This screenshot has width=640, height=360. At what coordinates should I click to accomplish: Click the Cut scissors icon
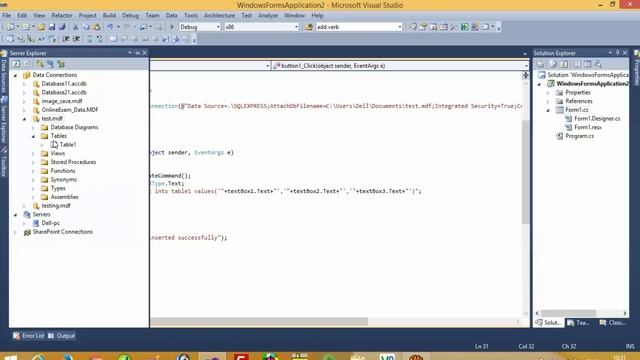[x=76, y=27]
